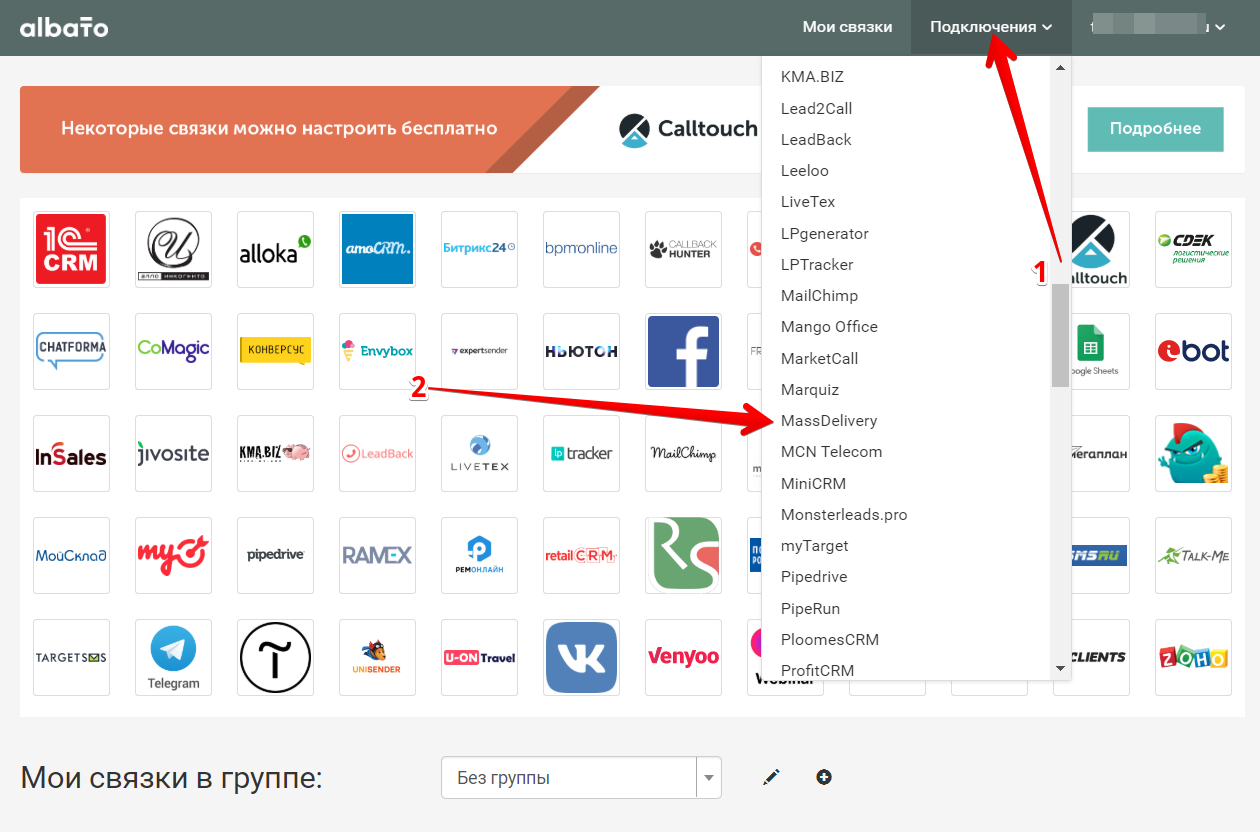Open the Zoho integration tile
1260x832 pixels.
(1193, 657)
